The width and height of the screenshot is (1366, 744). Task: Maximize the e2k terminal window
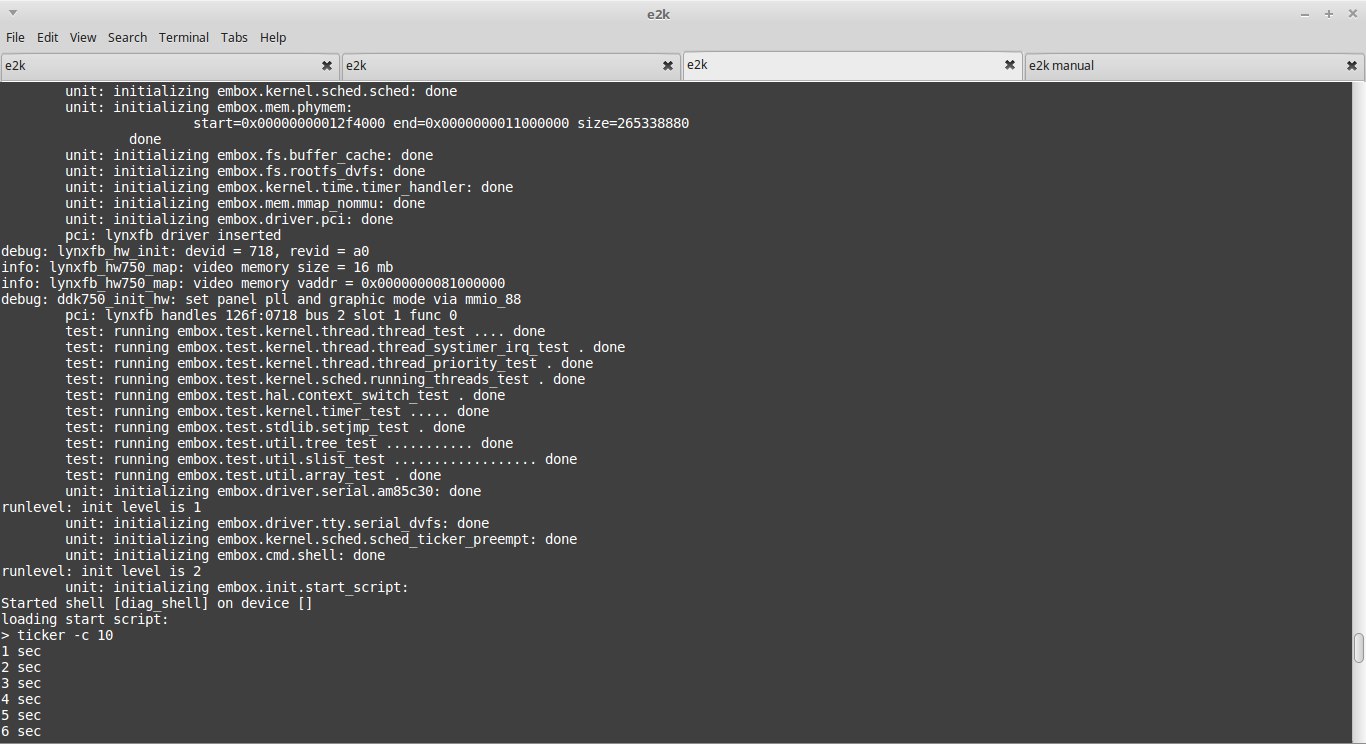coord(1329,14)
